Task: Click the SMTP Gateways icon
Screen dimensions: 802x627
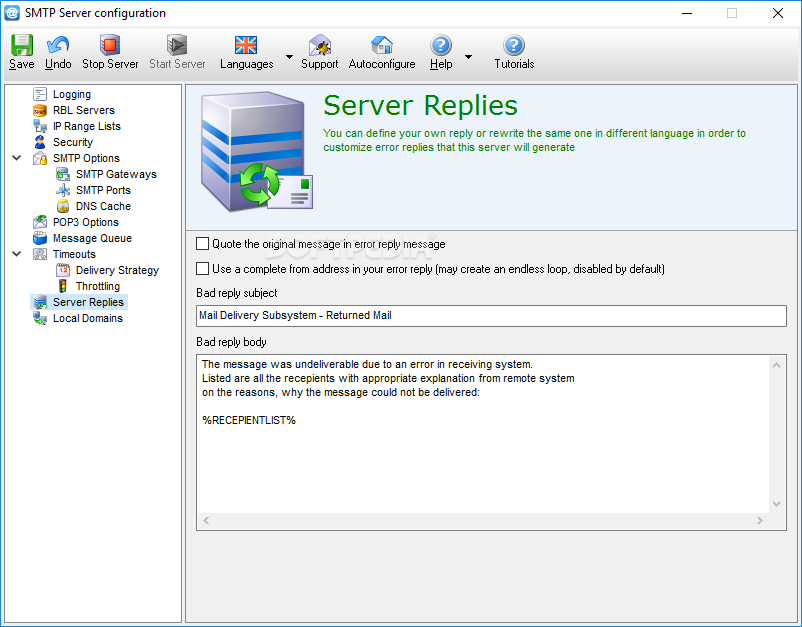Action: coord(63,174)
